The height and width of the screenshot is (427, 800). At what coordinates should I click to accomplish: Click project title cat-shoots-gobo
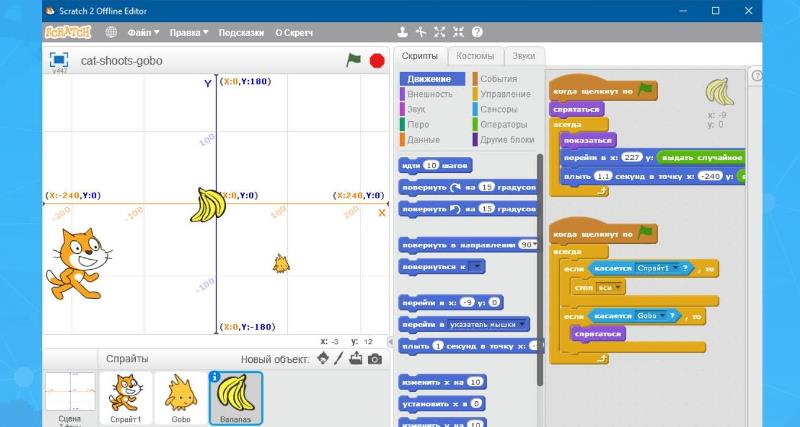[x=121, y=61]
